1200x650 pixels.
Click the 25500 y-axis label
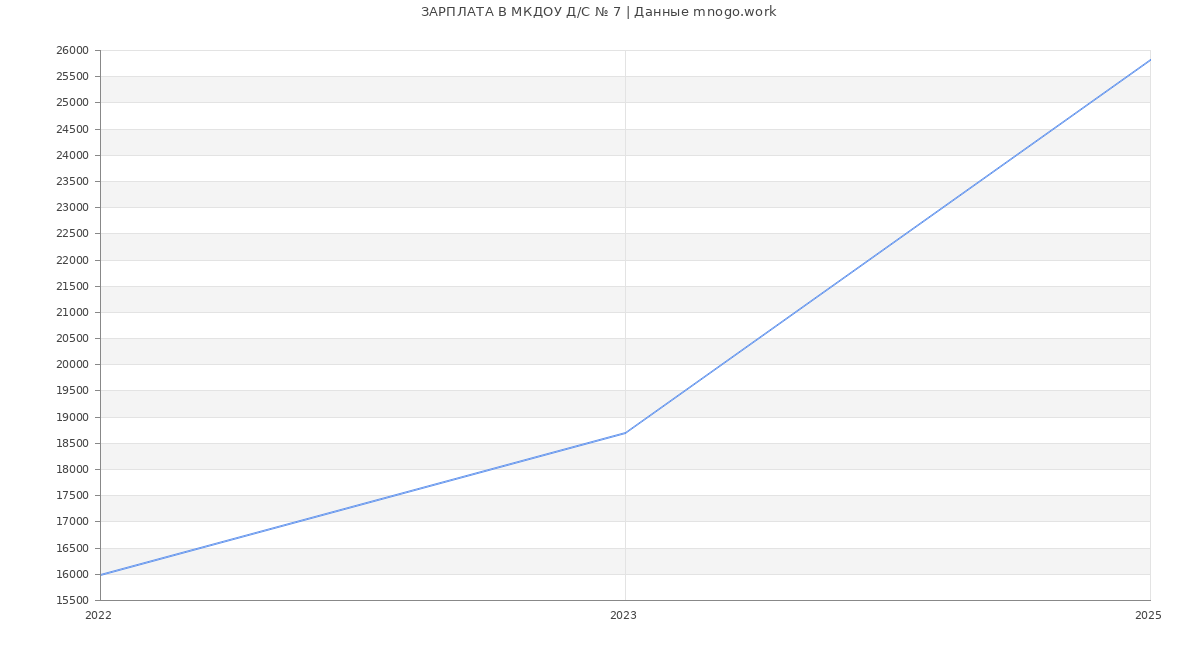pyautogui.click(x=73, y=77)
